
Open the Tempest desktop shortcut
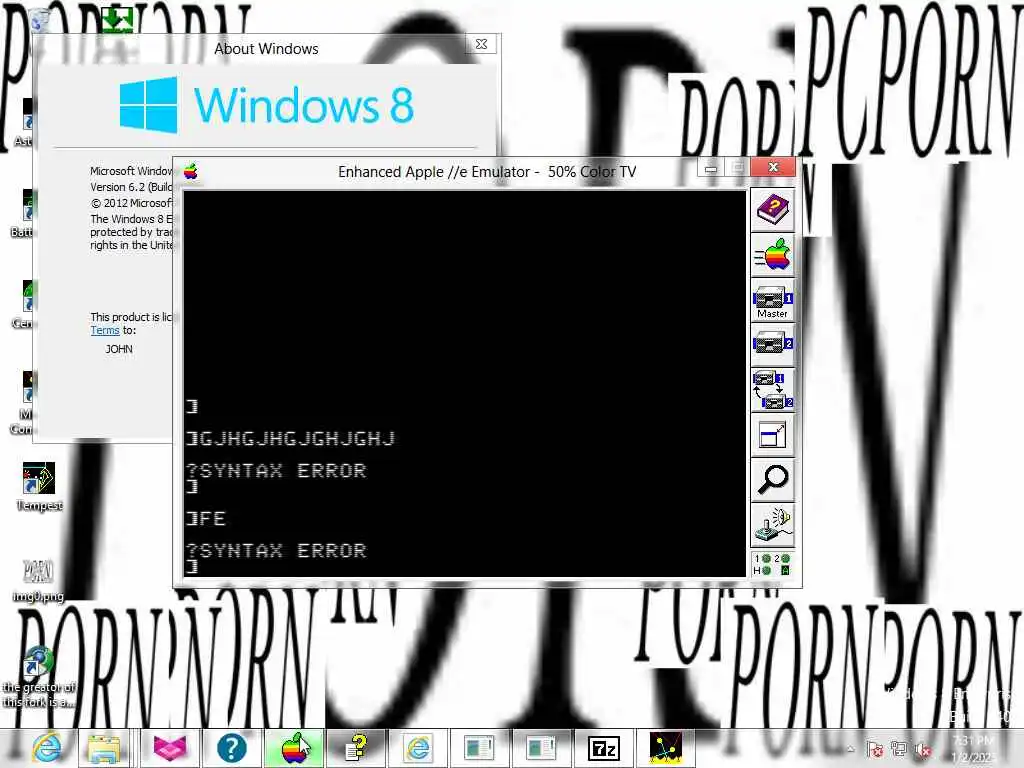click(x=39, y=487)
